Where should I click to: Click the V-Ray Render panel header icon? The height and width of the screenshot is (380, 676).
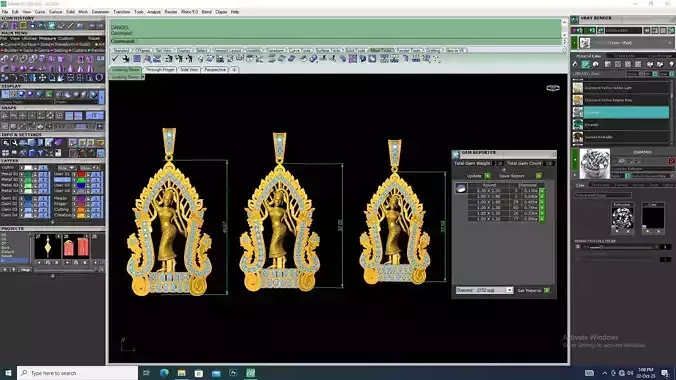(575, 19)
